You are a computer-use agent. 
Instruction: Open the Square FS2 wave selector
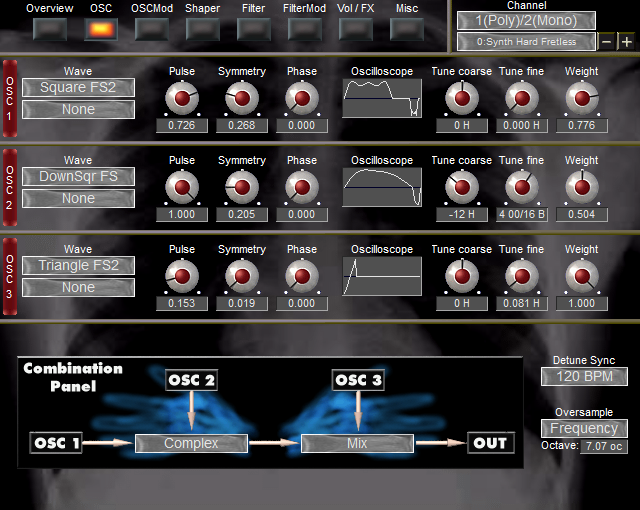(x=78, y=88)
